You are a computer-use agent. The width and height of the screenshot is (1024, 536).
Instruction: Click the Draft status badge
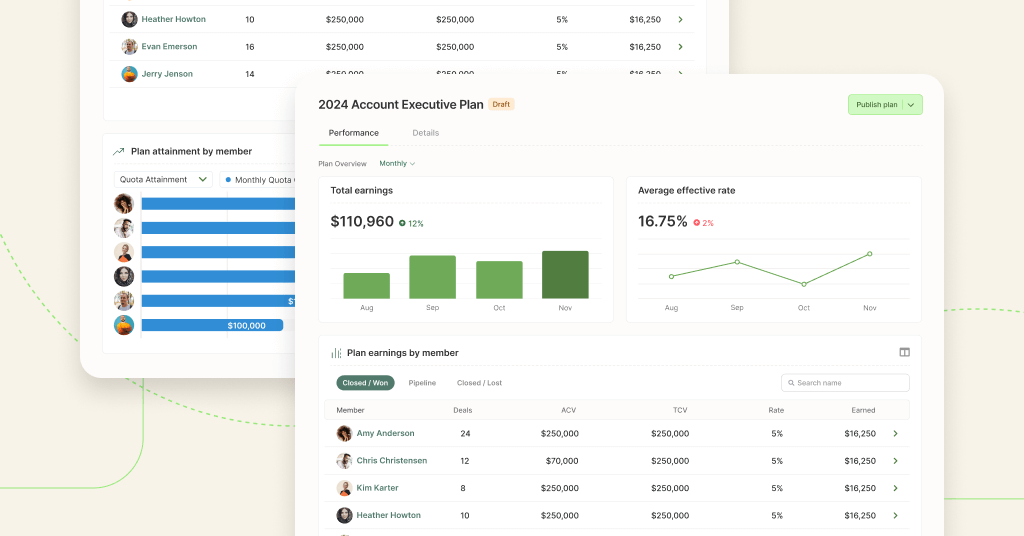click(x=501, y=104)
